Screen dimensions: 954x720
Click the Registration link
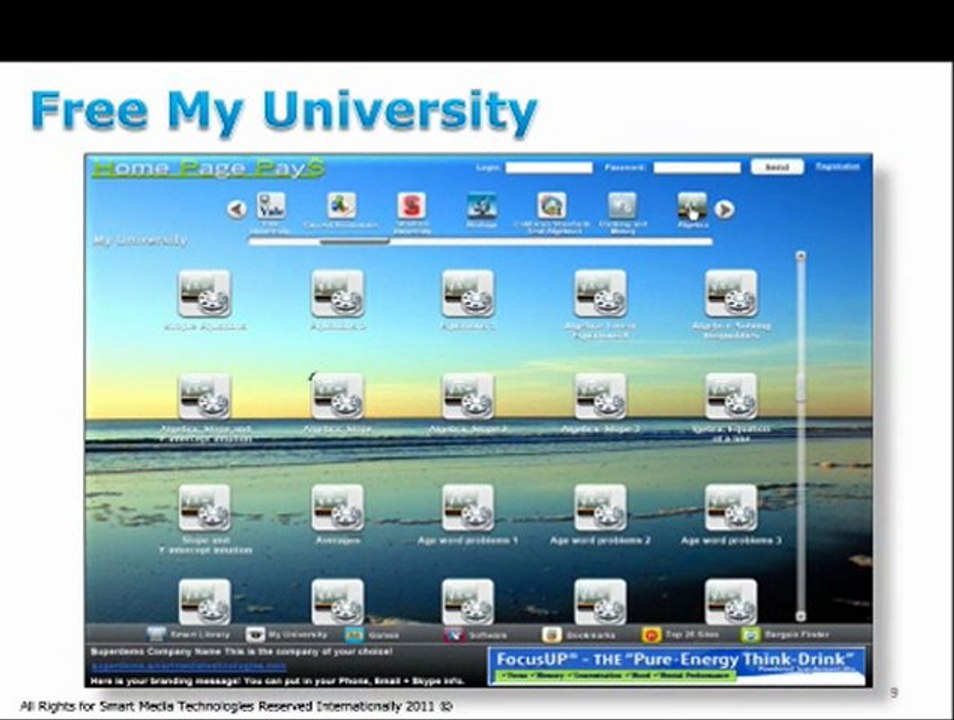[837, 167]
